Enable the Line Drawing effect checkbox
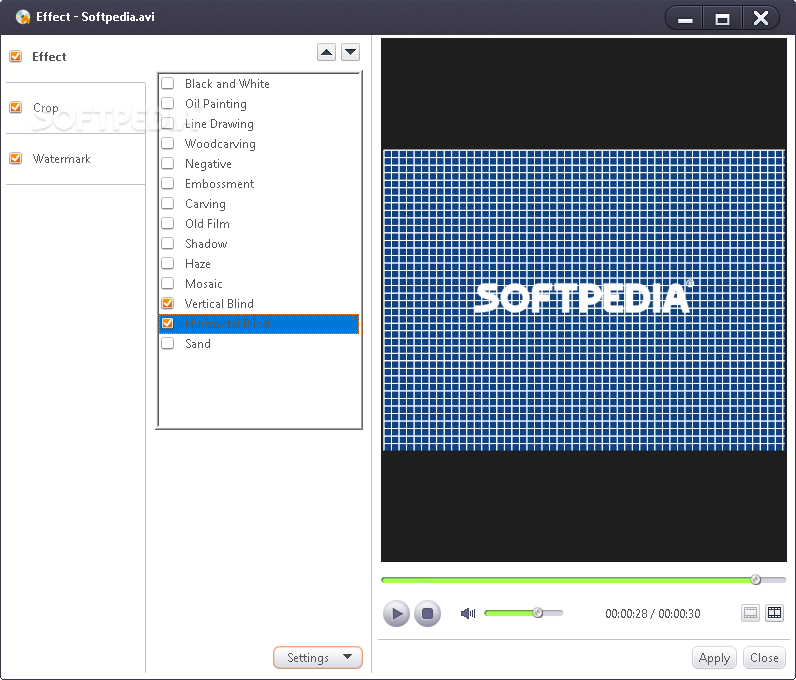The image size is (796, 680). pos(168,123)
